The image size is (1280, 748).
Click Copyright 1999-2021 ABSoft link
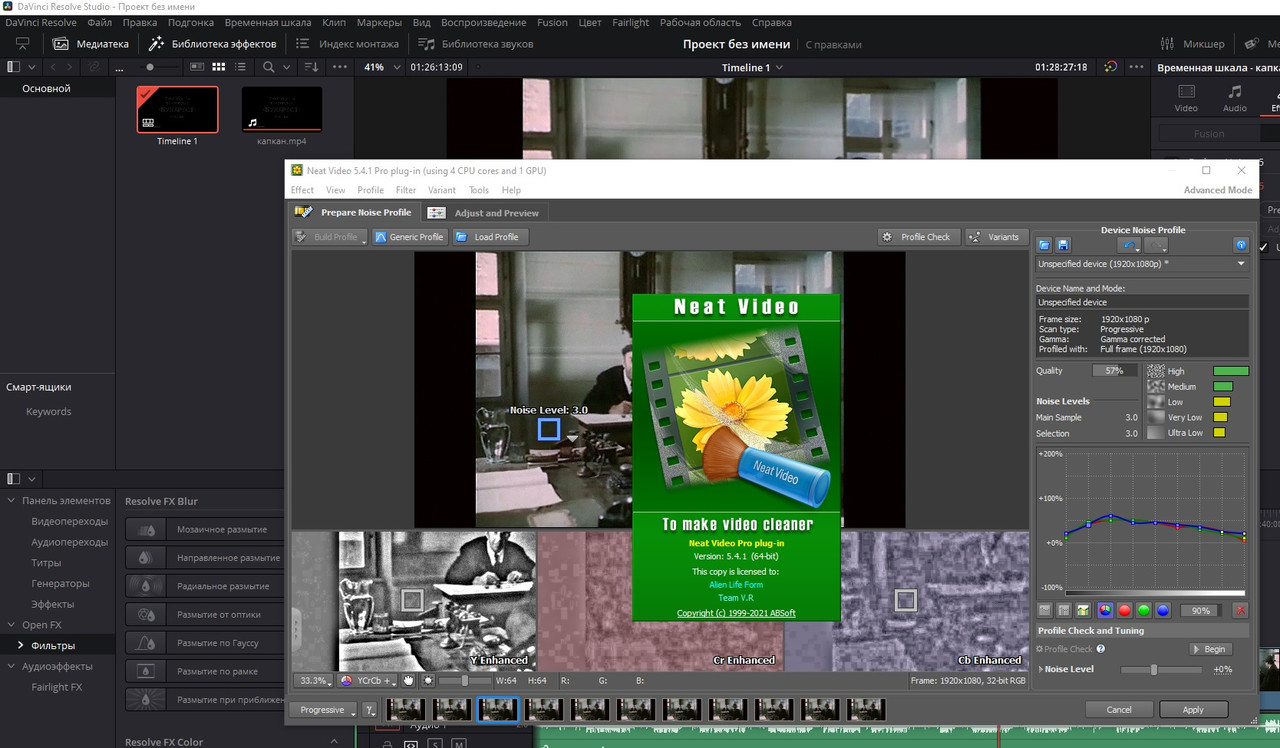[736, 613]
